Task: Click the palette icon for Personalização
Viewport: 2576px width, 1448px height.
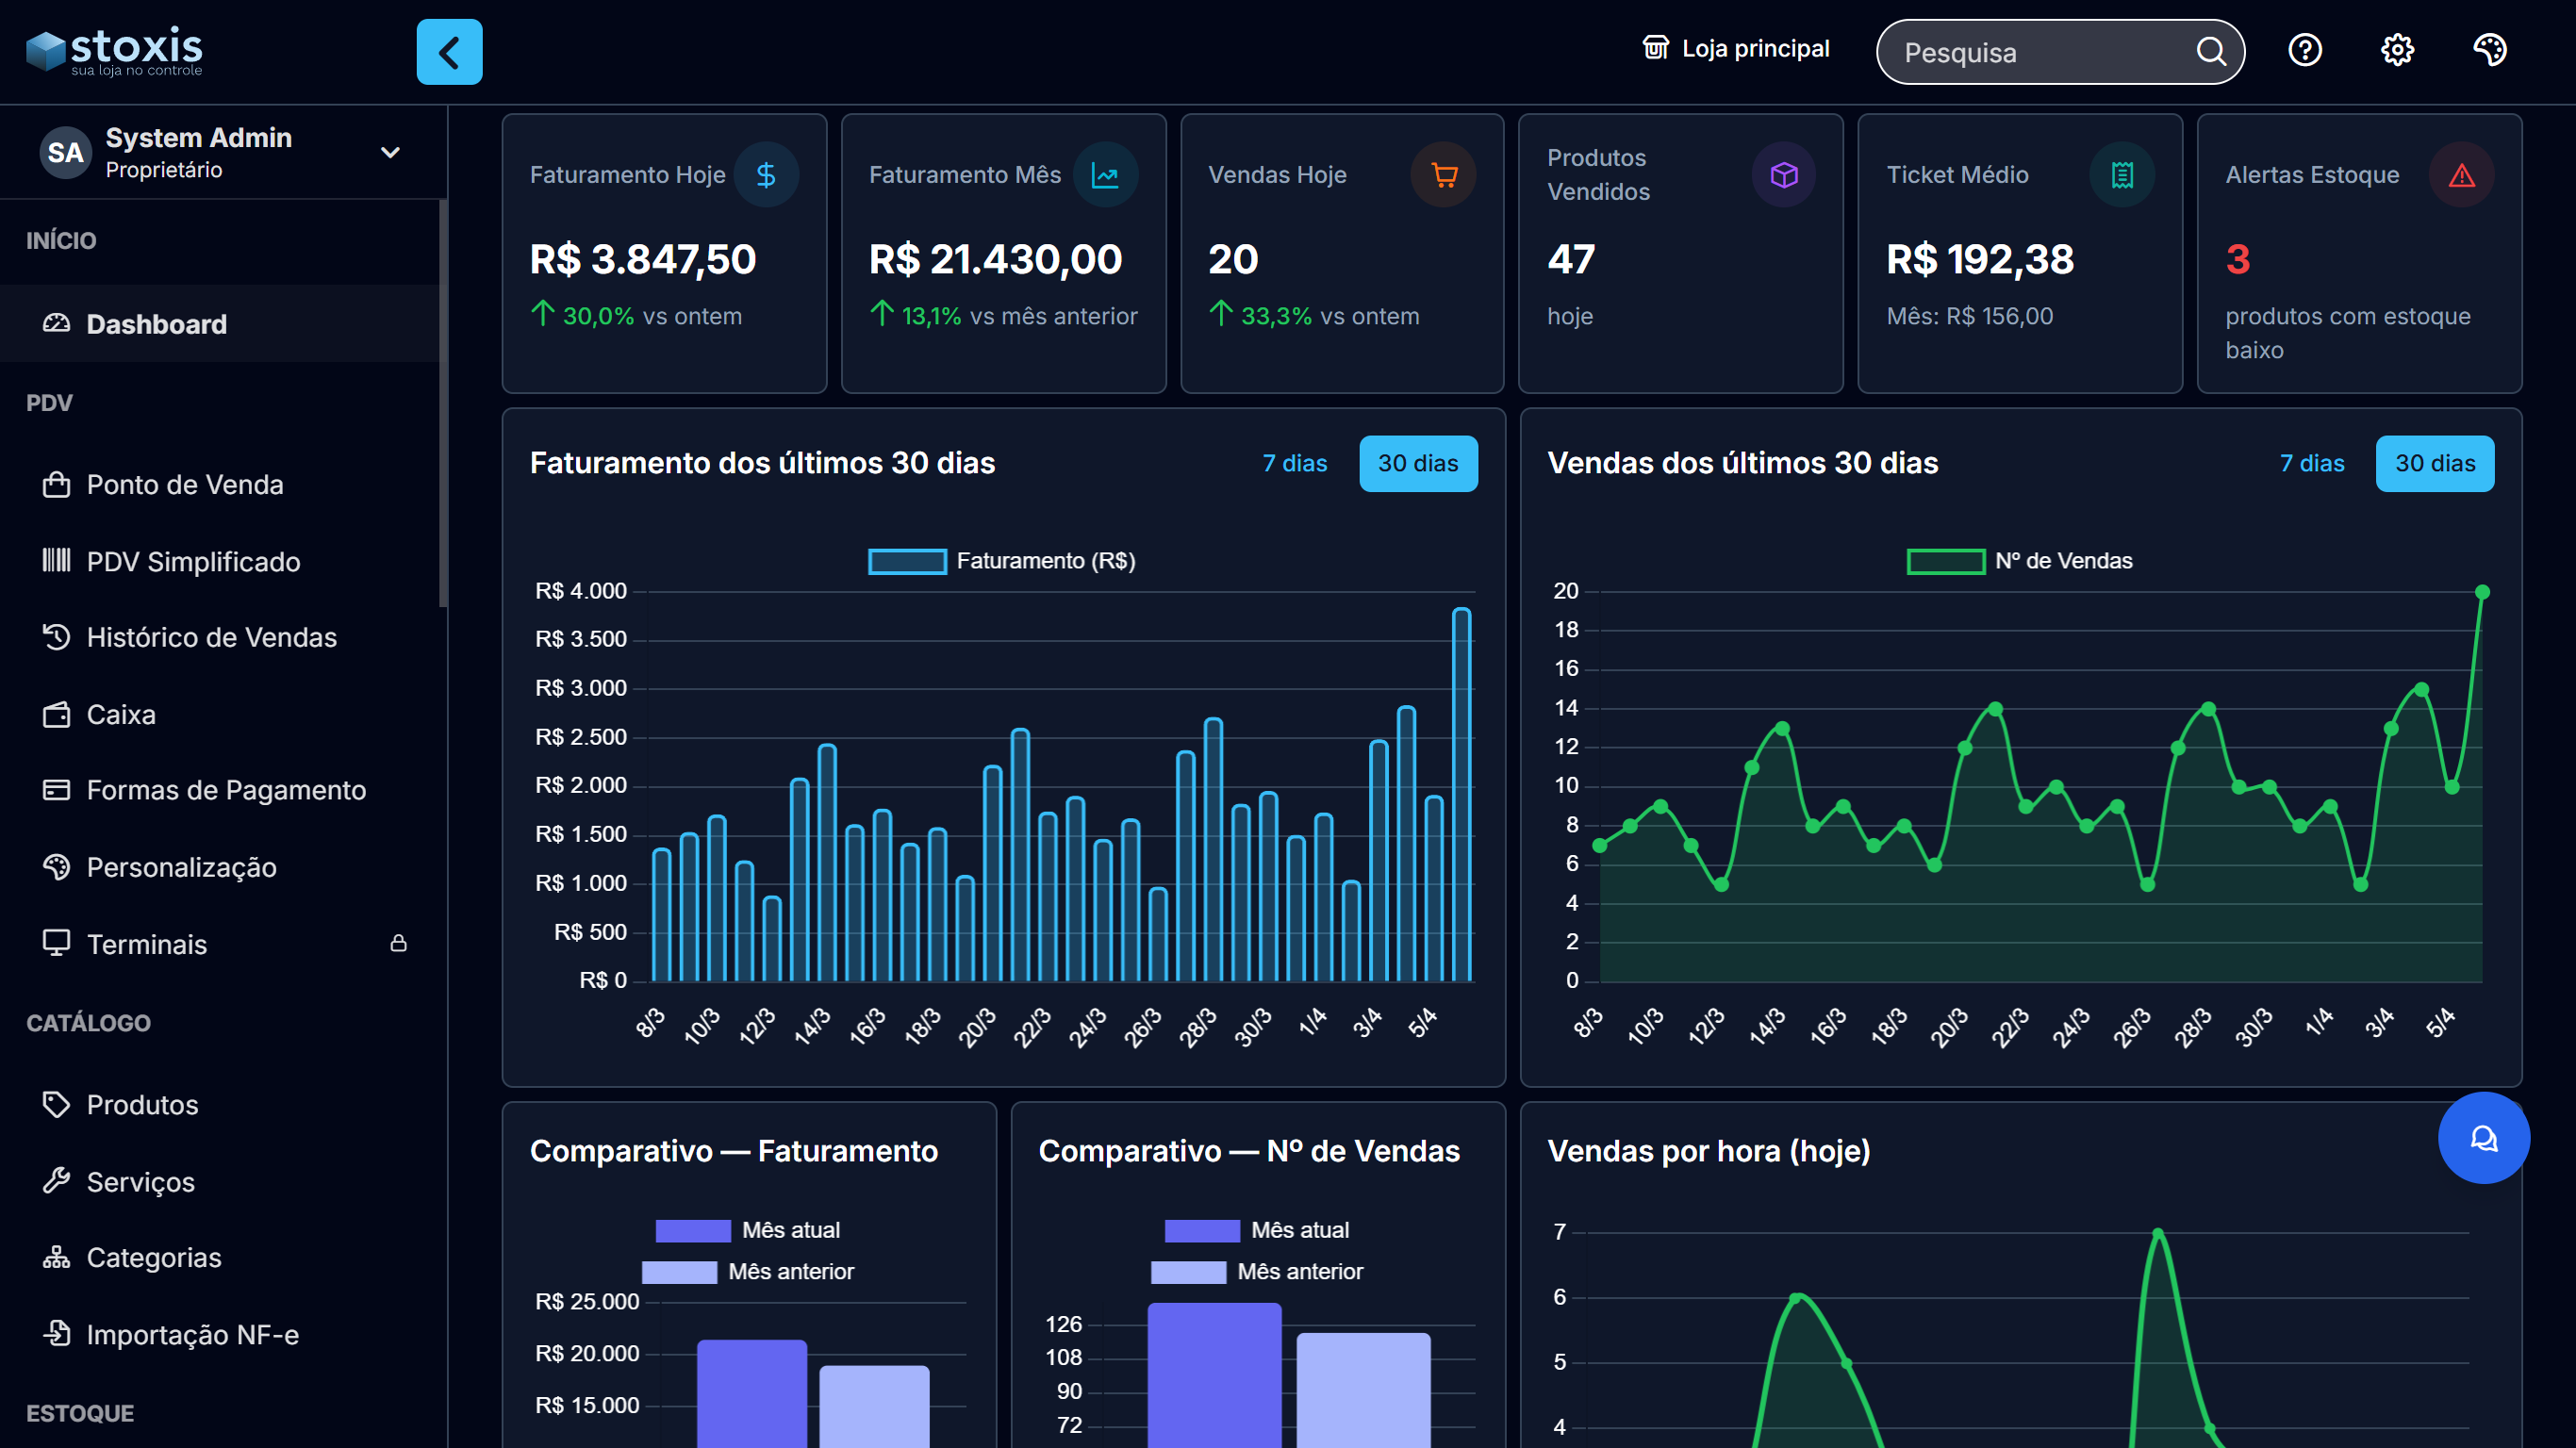Action: [x=56, y=867]
